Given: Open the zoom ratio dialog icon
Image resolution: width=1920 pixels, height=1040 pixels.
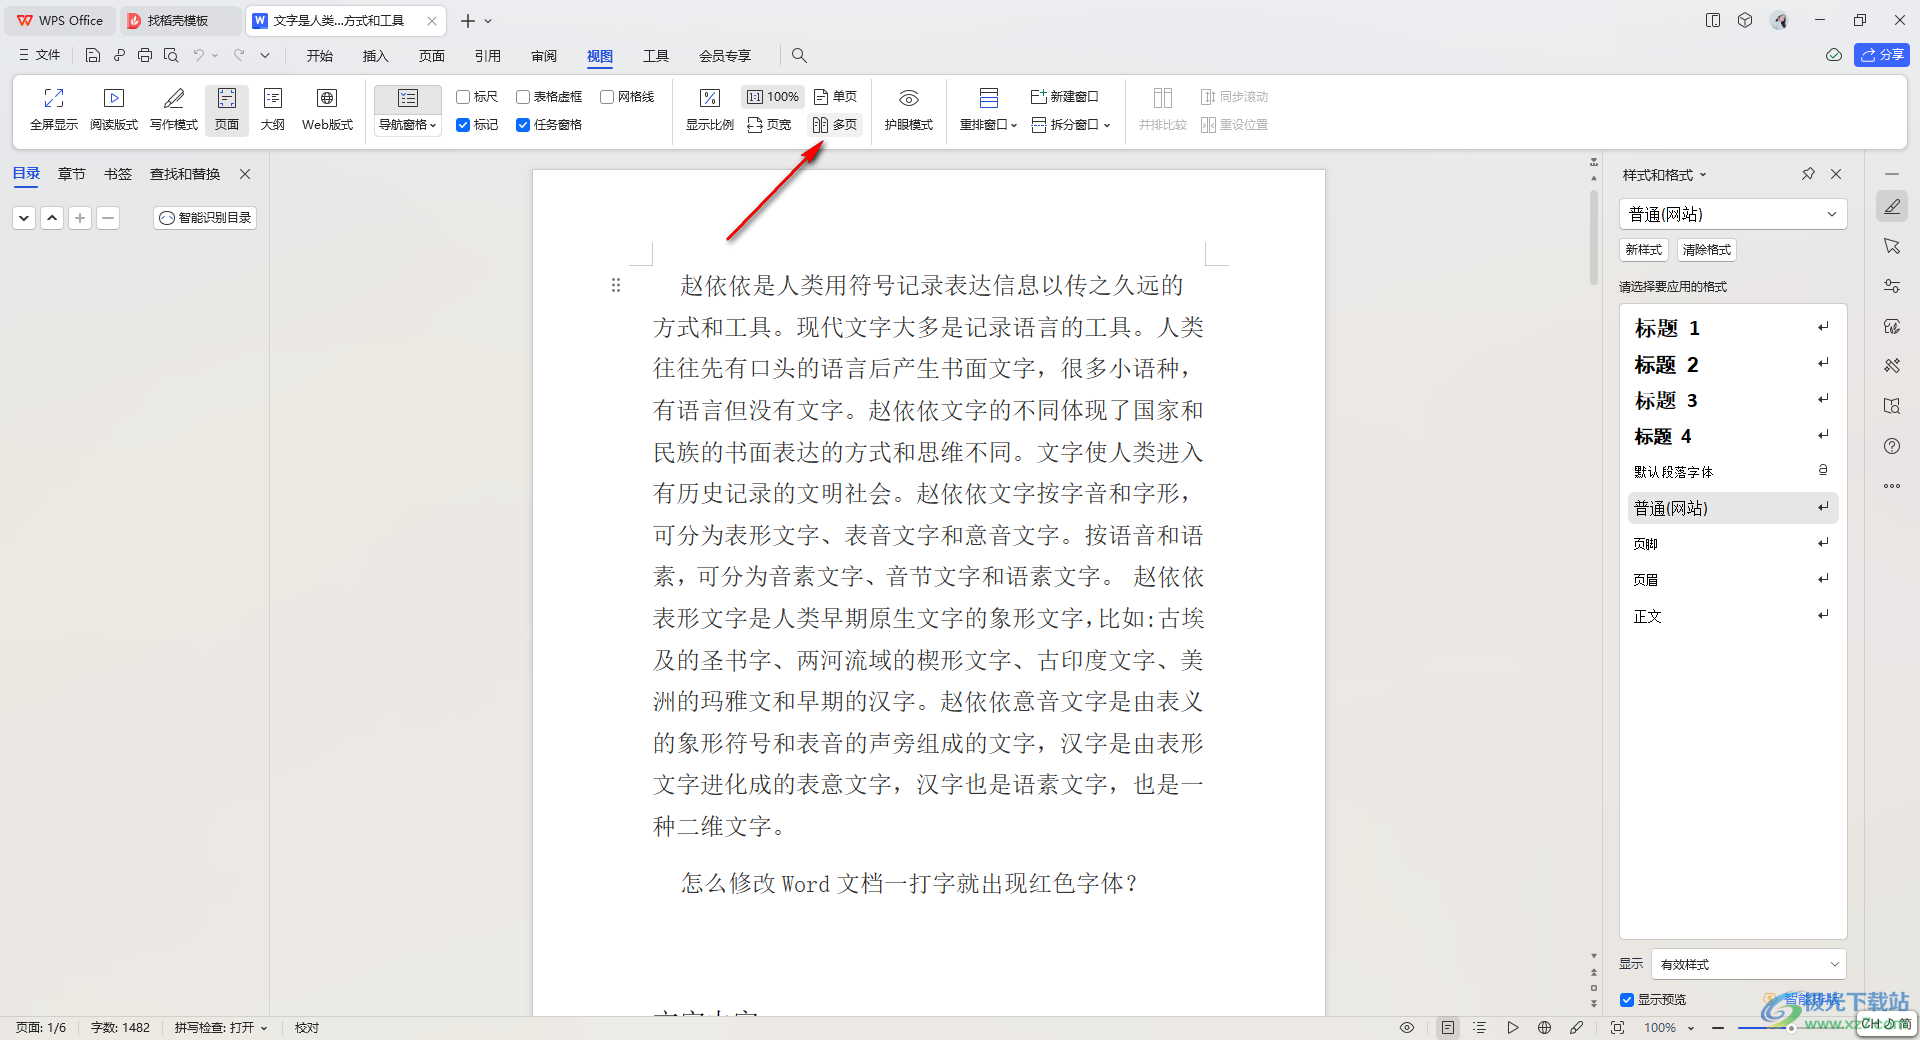Looking at the screenshot, I should [x=710, y=109].
